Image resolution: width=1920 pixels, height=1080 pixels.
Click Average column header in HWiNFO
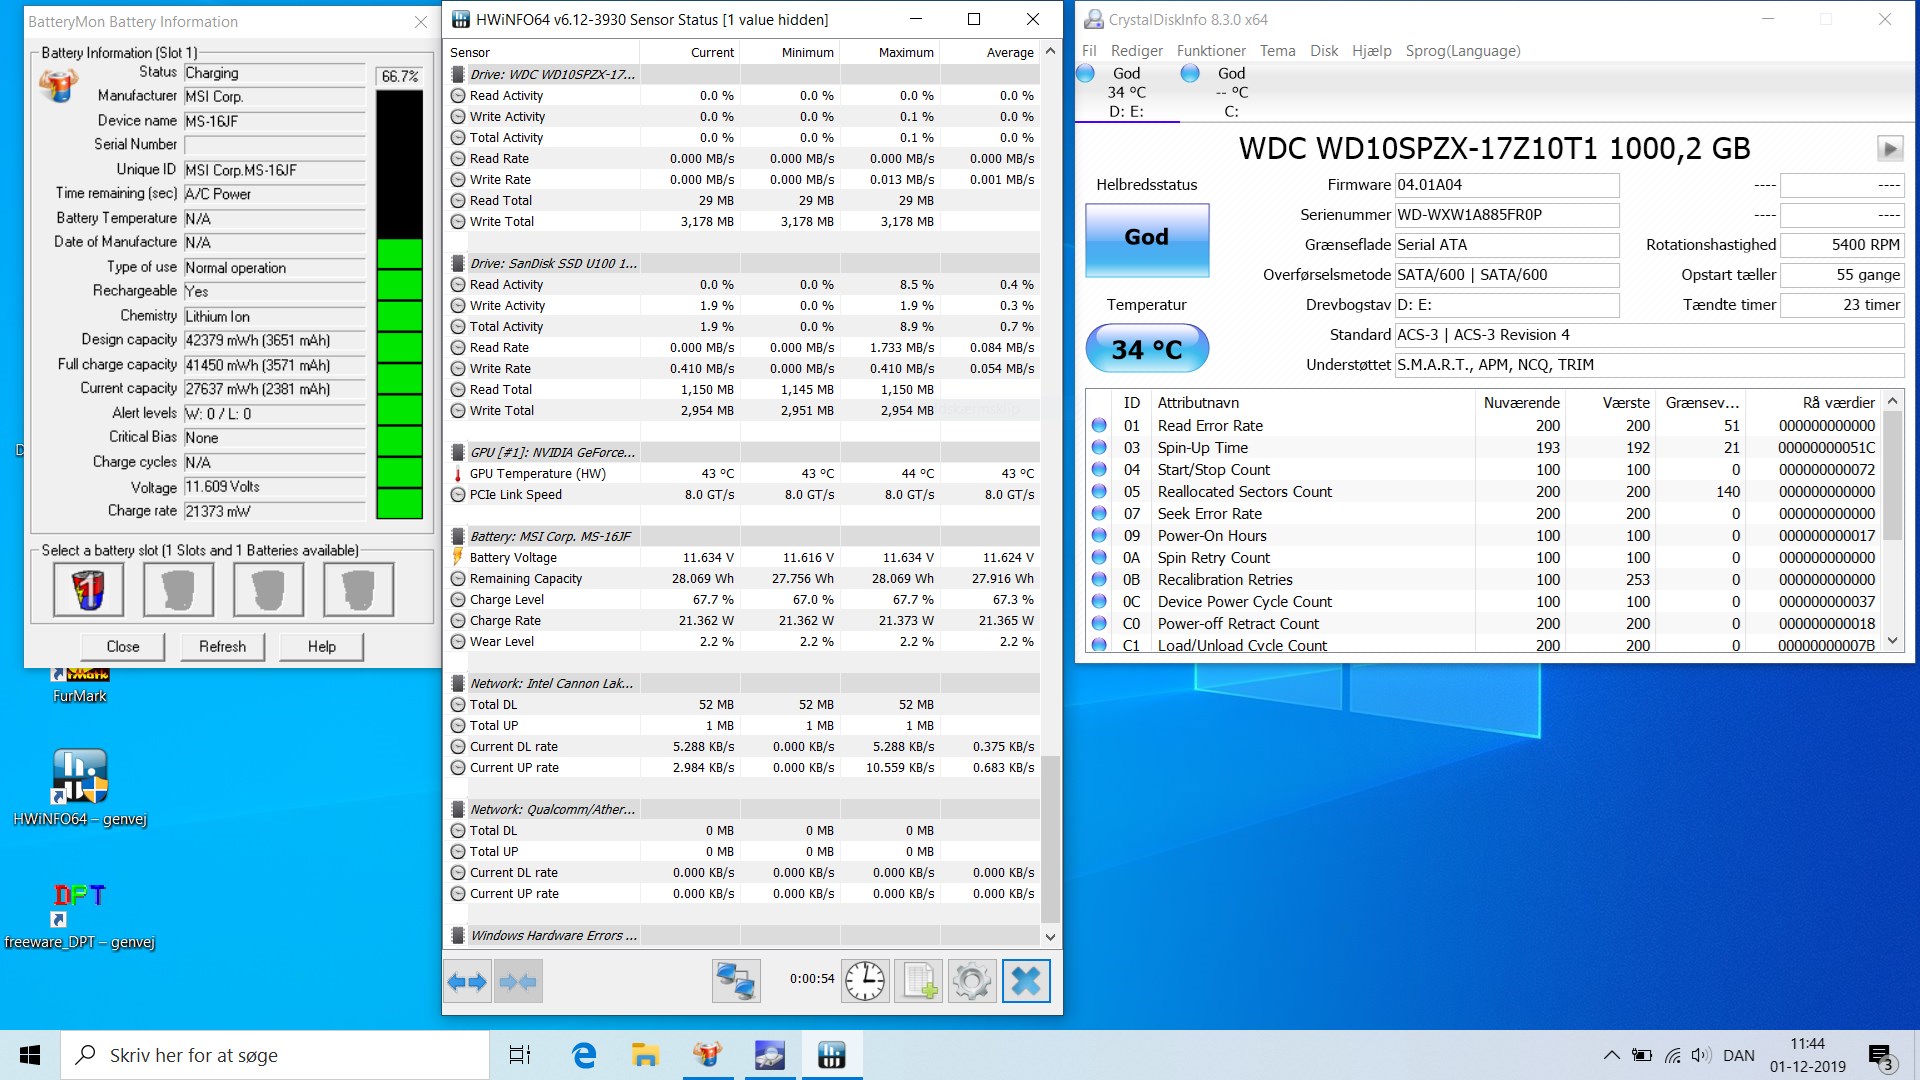[x=990, y=52]
